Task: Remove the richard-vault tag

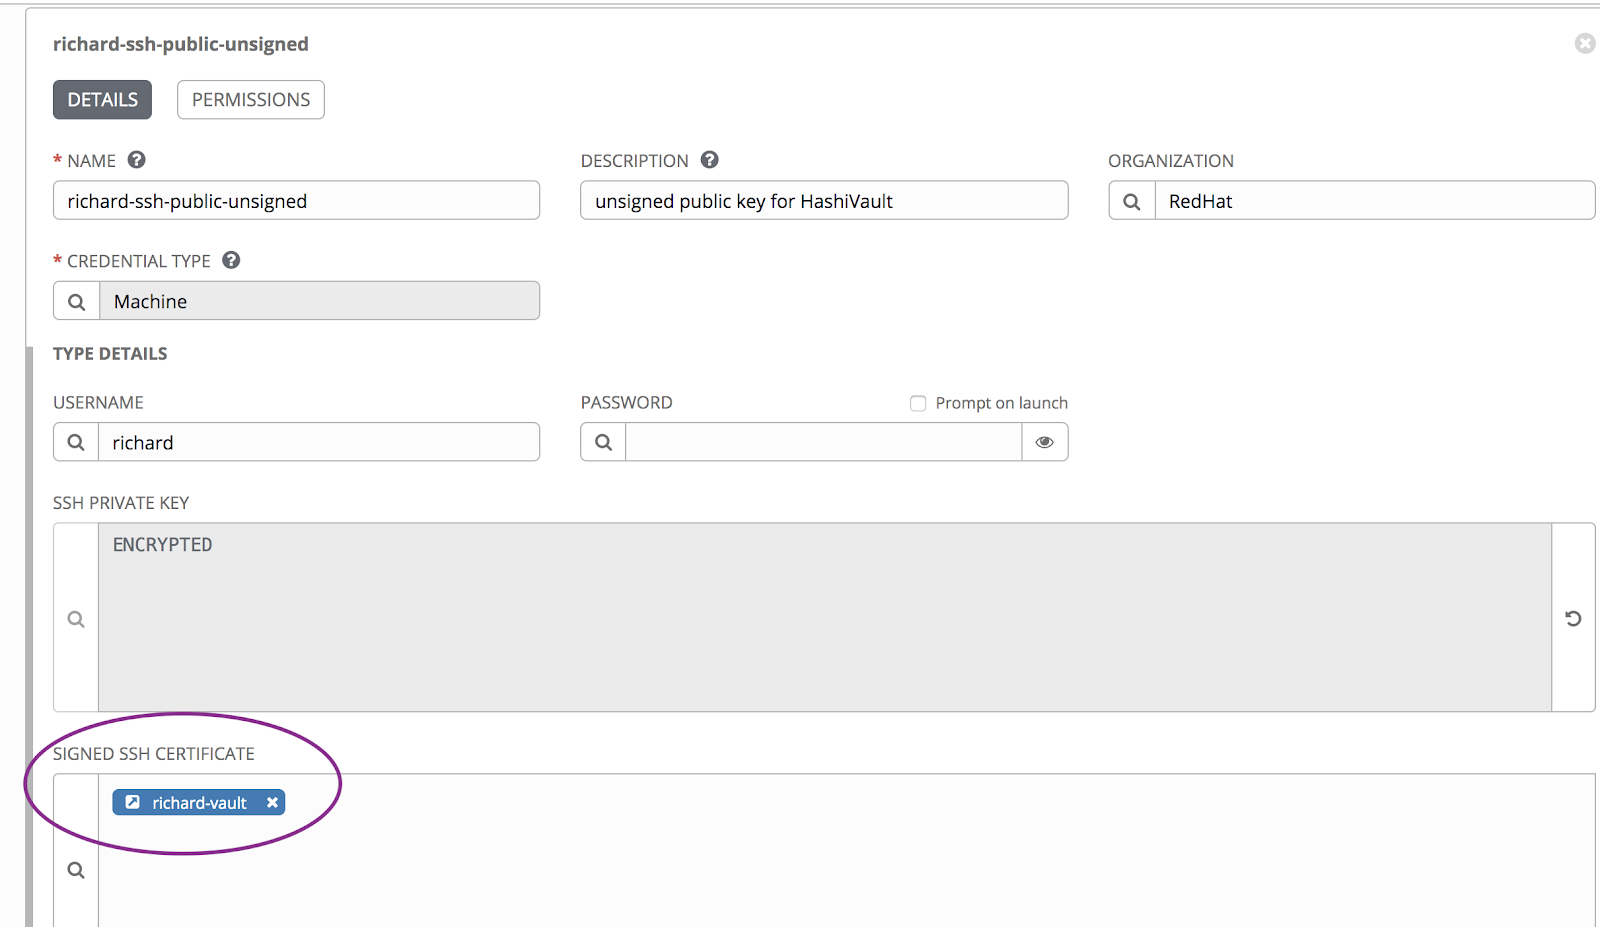Action: (x=272, y=802)
